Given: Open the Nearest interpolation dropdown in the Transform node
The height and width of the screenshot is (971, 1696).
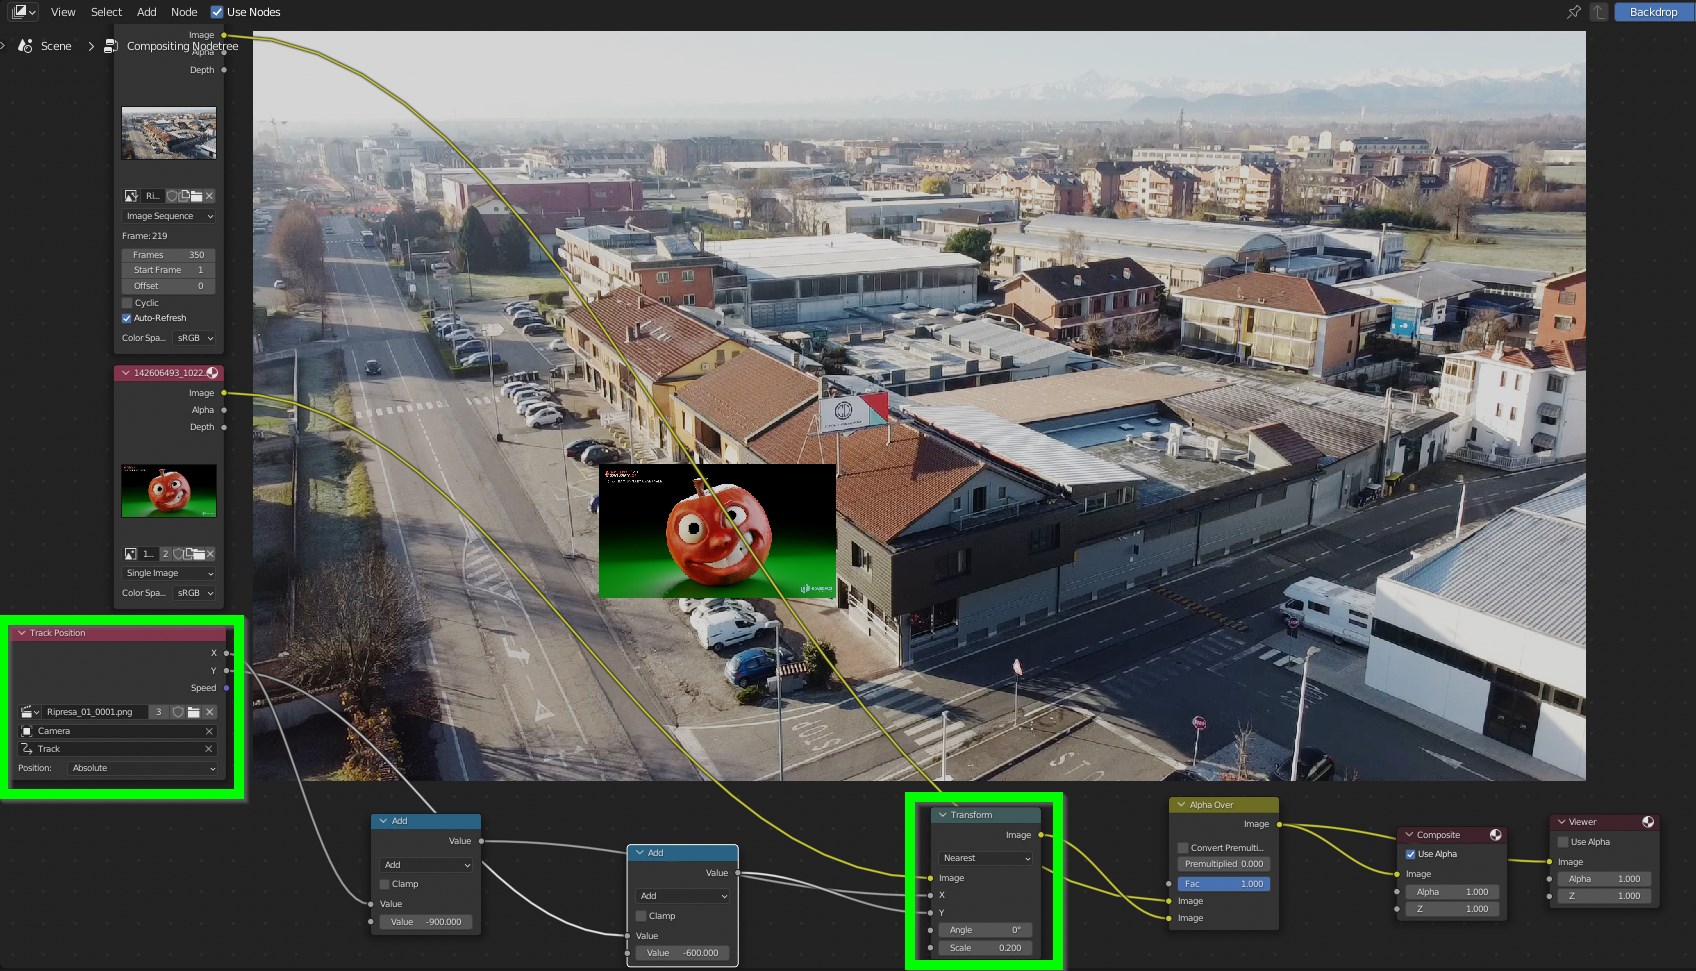Looking at the screenshot, I should (984, 858).
